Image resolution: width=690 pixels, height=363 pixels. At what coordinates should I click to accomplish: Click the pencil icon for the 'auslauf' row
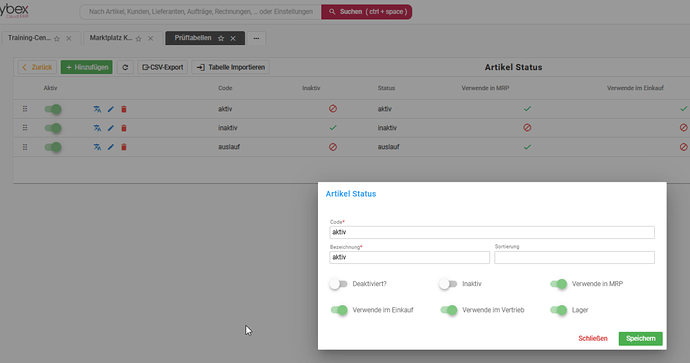(110, 147)
